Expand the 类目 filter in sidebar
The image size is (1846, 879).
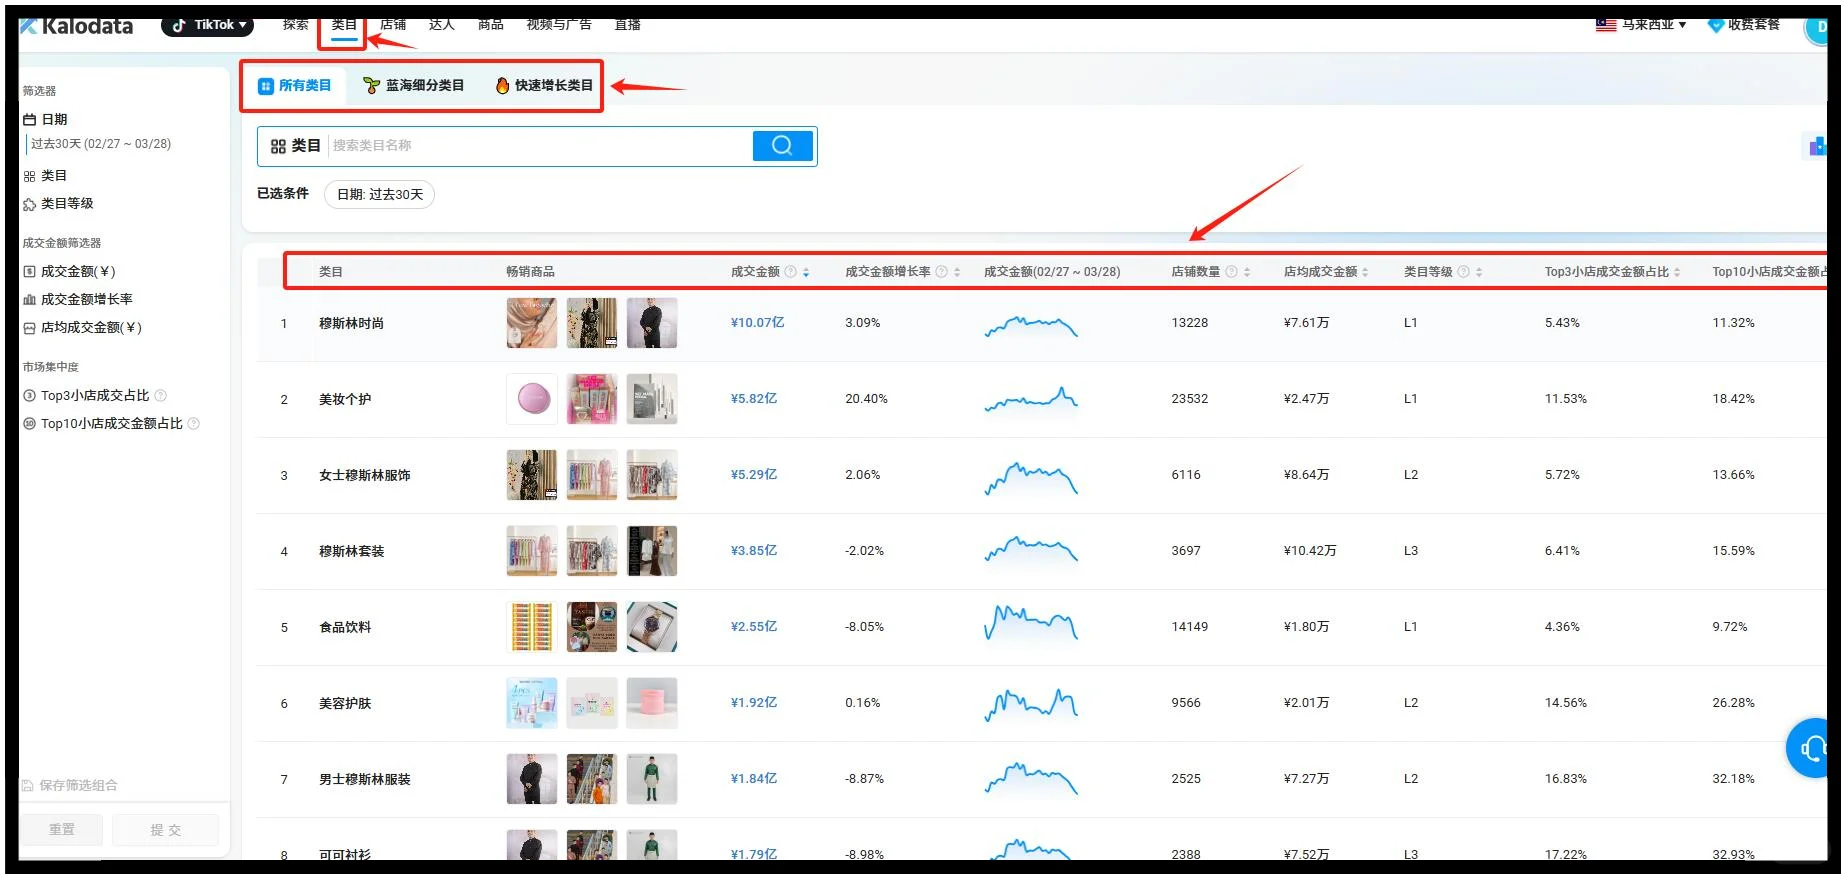45,176
